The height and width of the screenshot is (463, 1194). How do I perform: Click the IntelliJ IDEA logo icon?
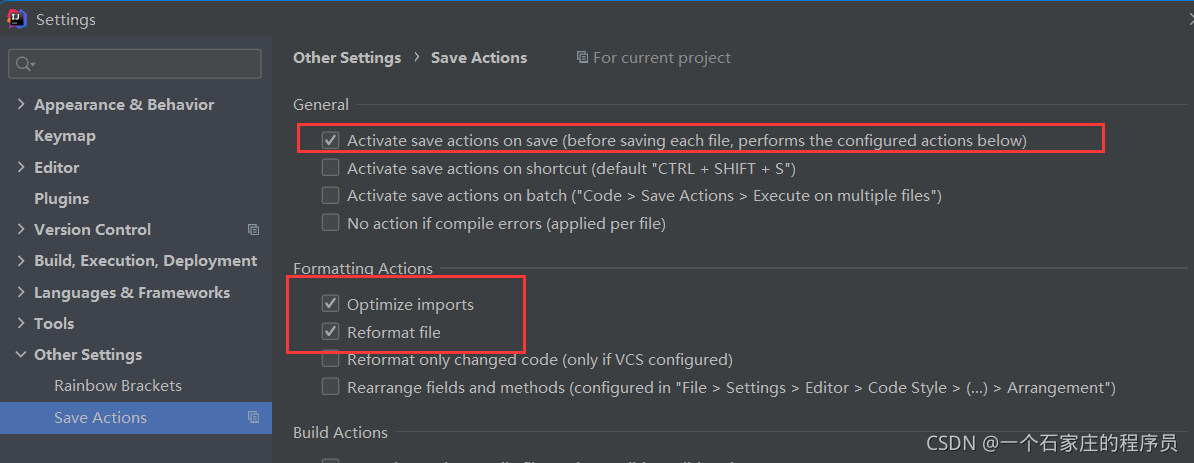[17, 19]
